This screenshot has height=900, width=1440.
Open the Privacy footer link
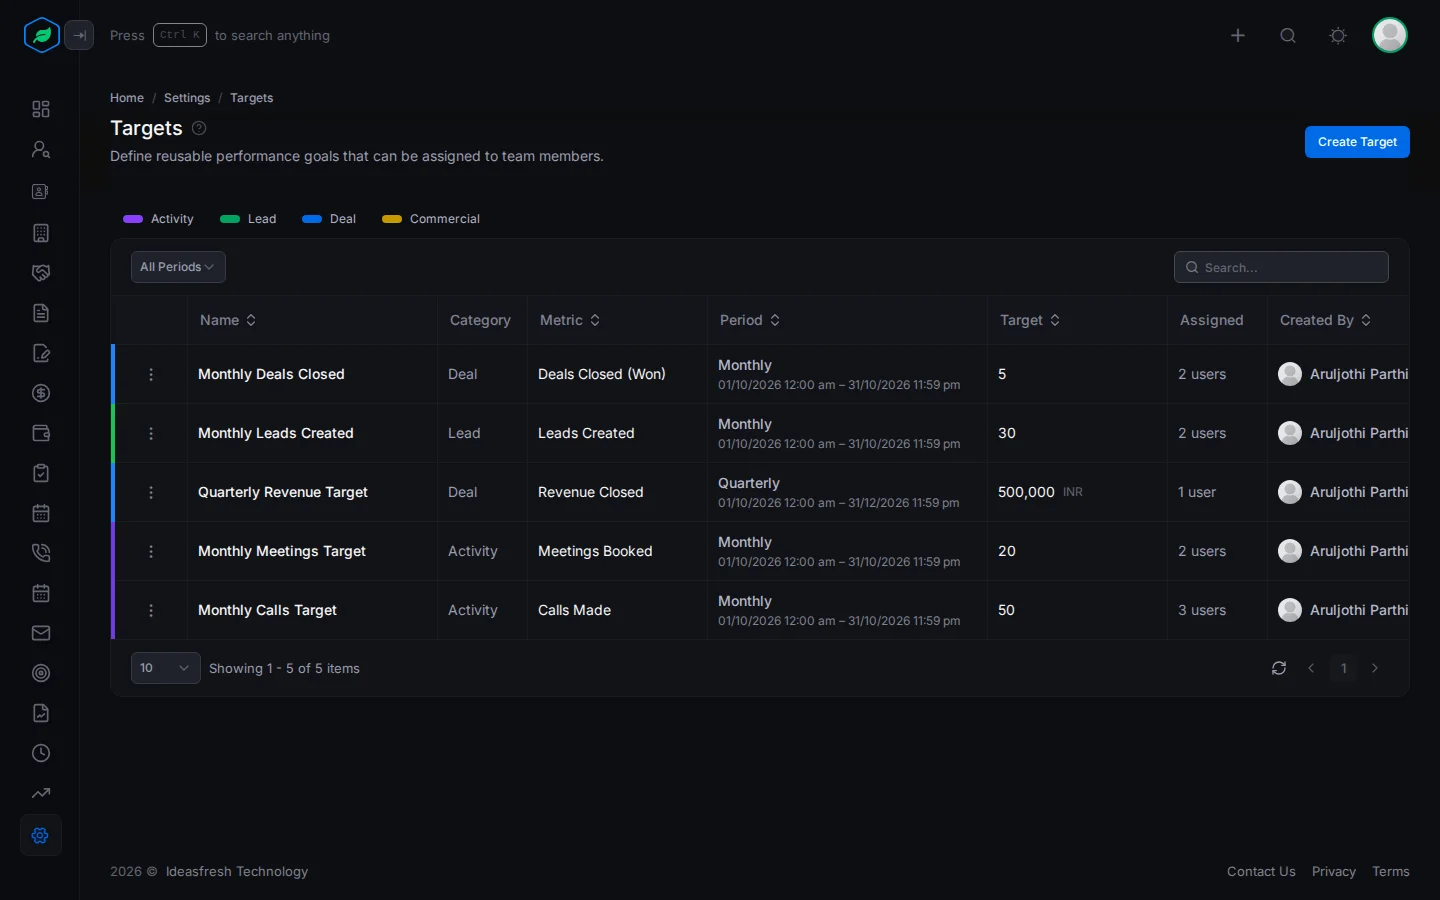(1334, 871)
